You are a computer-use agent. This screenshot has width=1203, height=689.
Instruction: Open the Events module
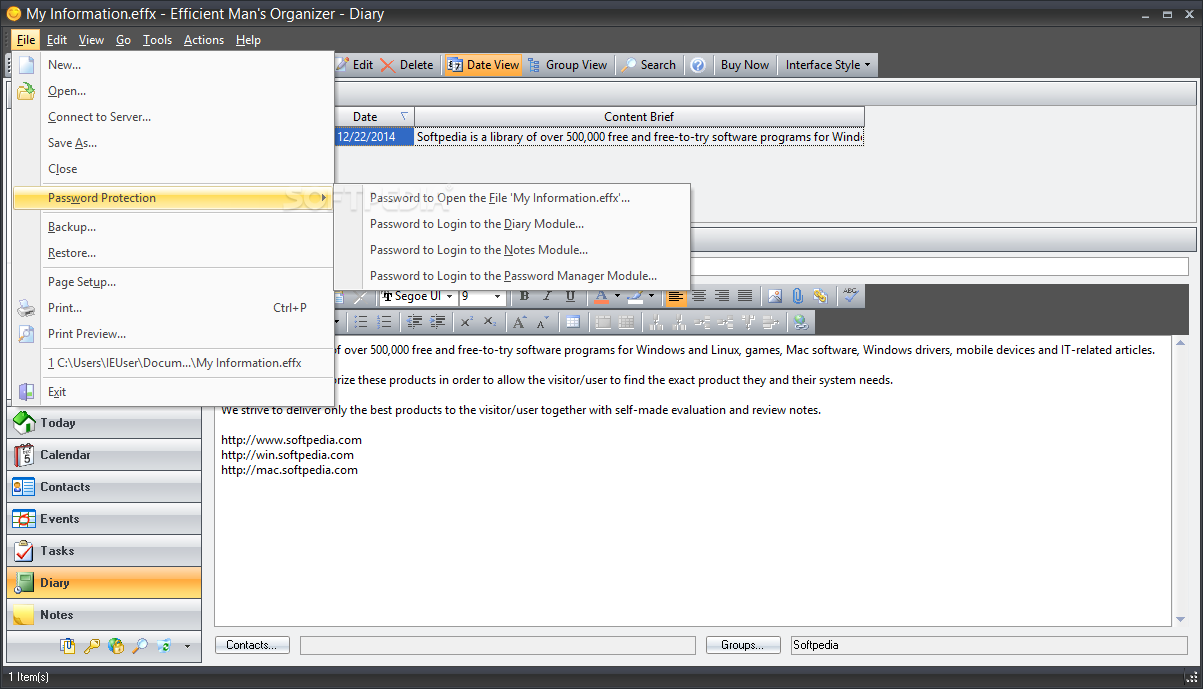tap(104, 519)
